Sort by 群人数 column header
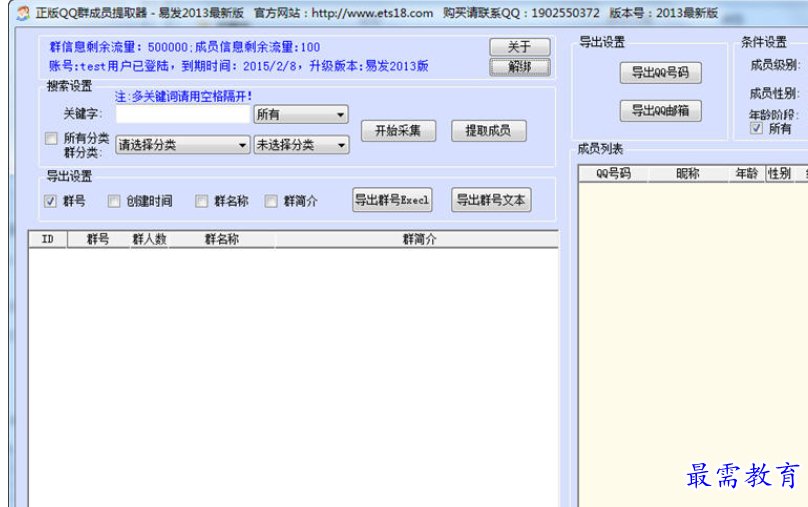The height and width of the screenshot is (507, 808). click(149, 240)
